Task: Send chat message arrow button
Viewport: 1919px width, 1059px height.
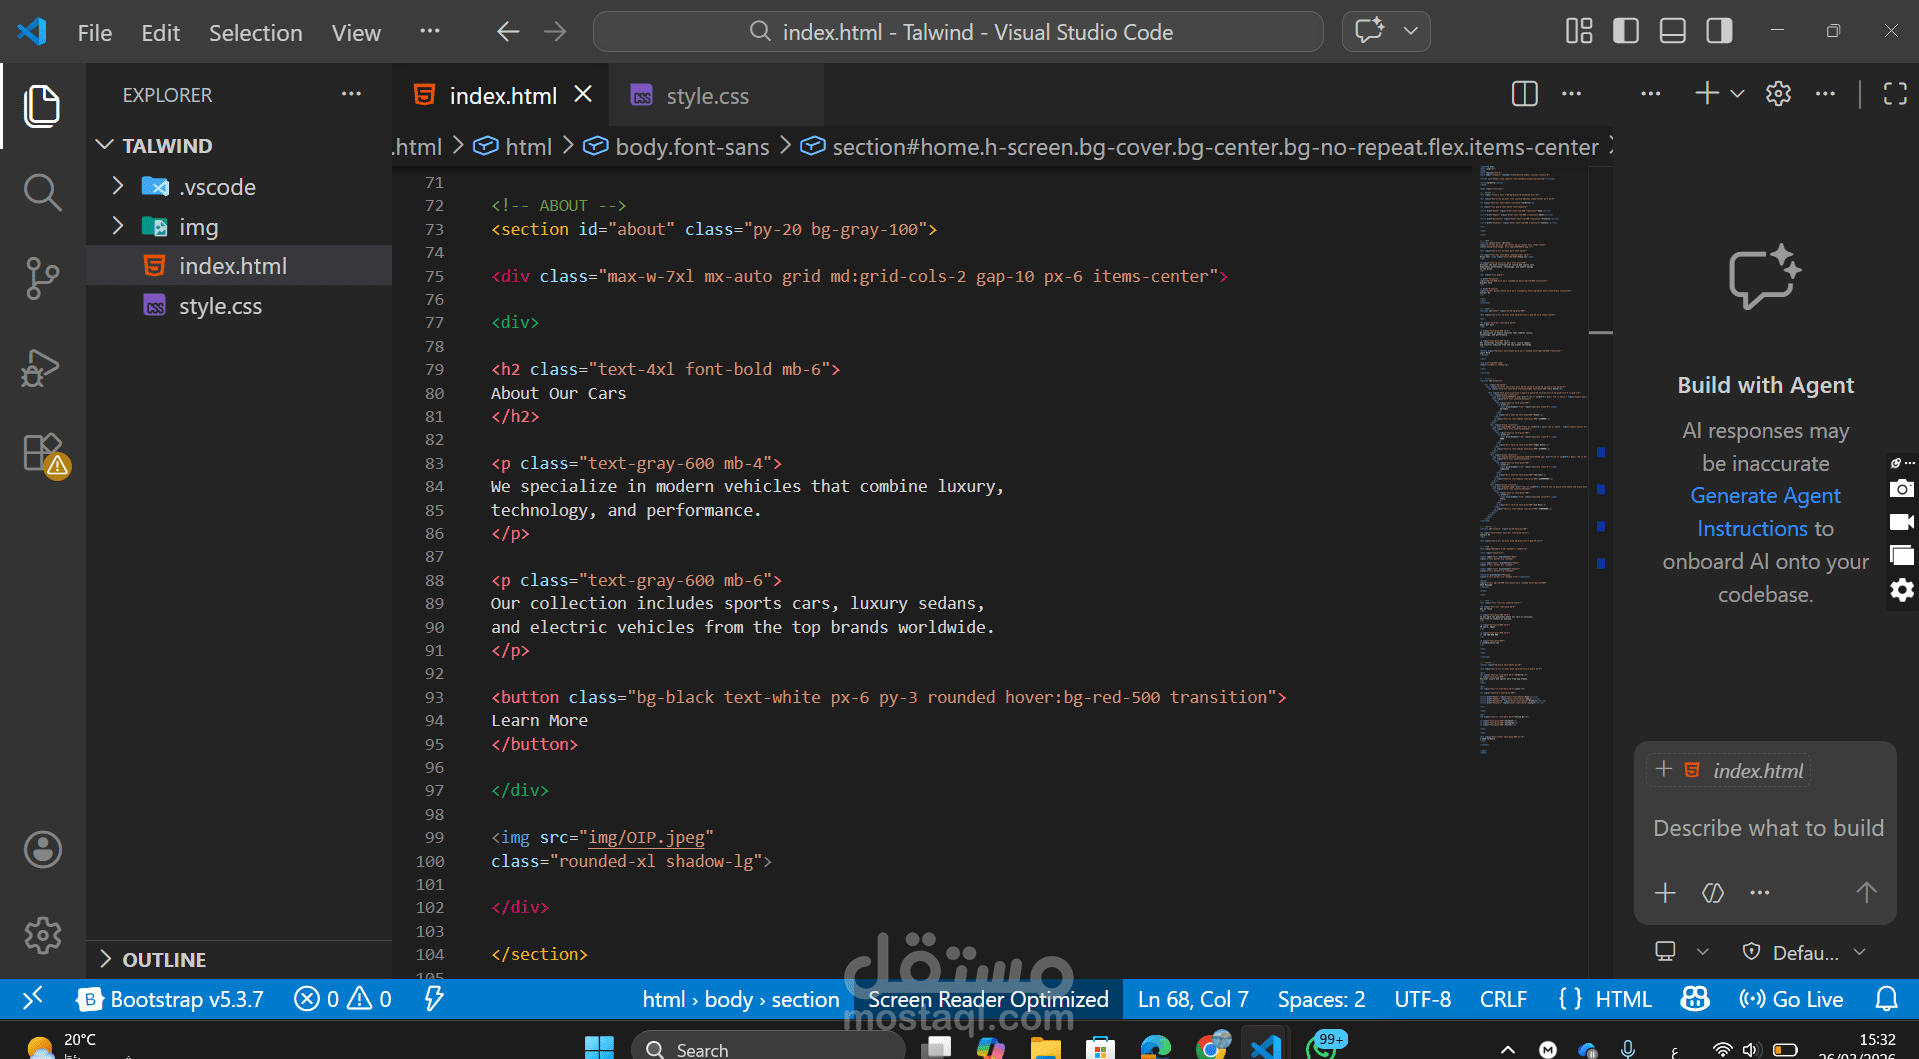Action: coord(1866,892)
